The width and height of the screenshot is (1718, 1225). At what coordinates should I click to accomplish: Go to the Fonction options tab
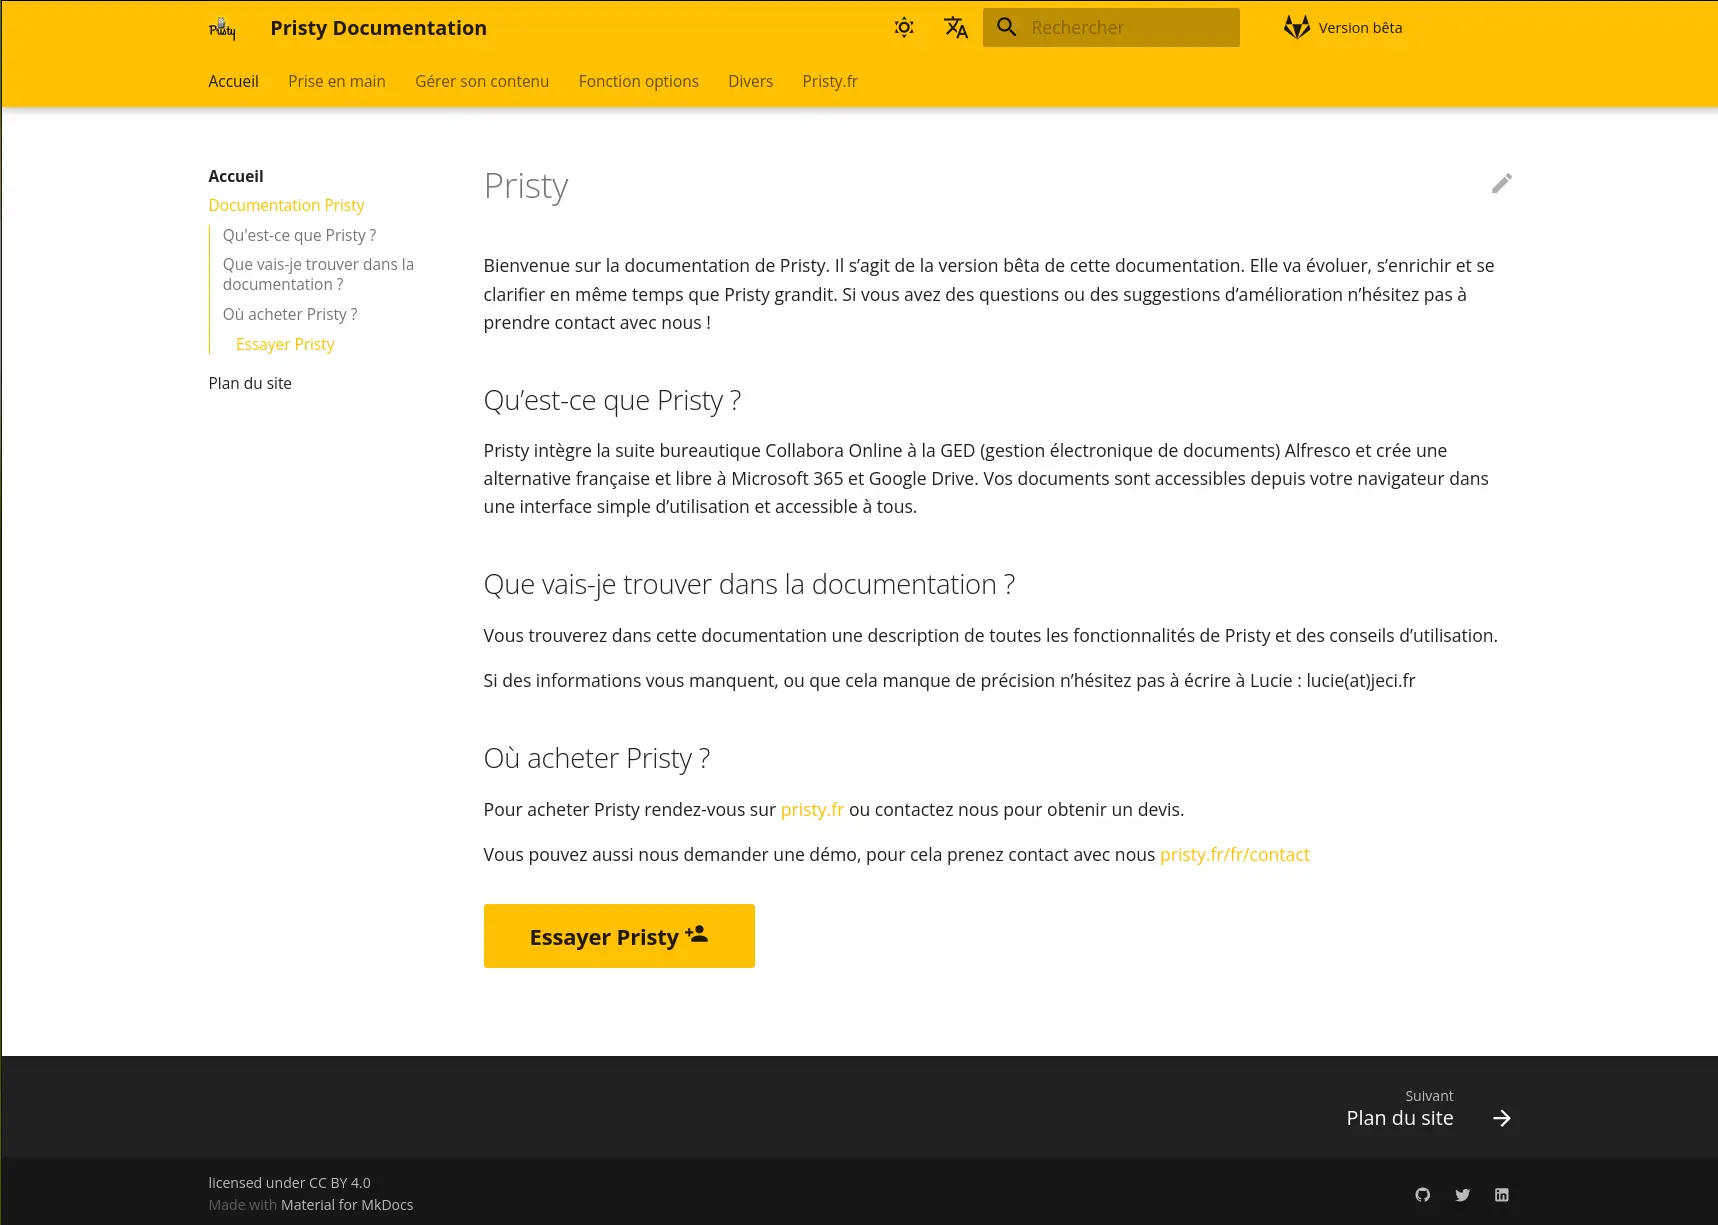tap(639, 81)
